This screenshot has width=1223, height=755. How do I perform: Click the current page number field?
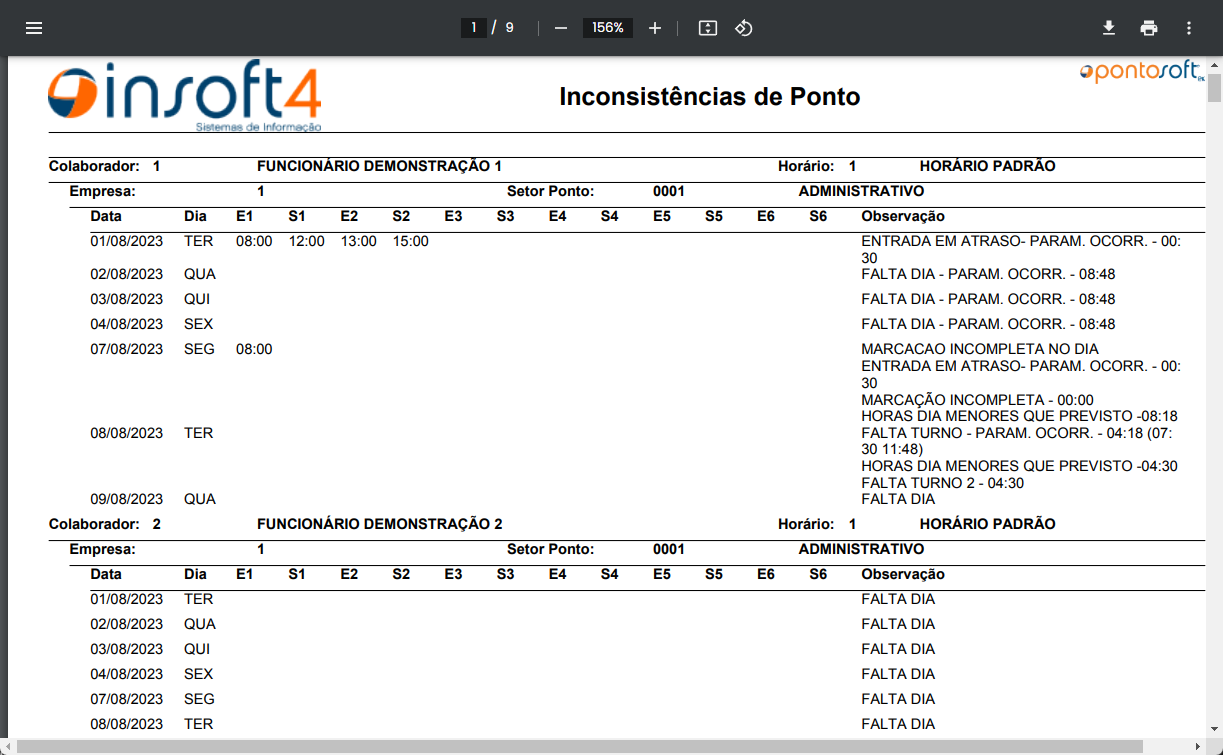pos(474,28)
